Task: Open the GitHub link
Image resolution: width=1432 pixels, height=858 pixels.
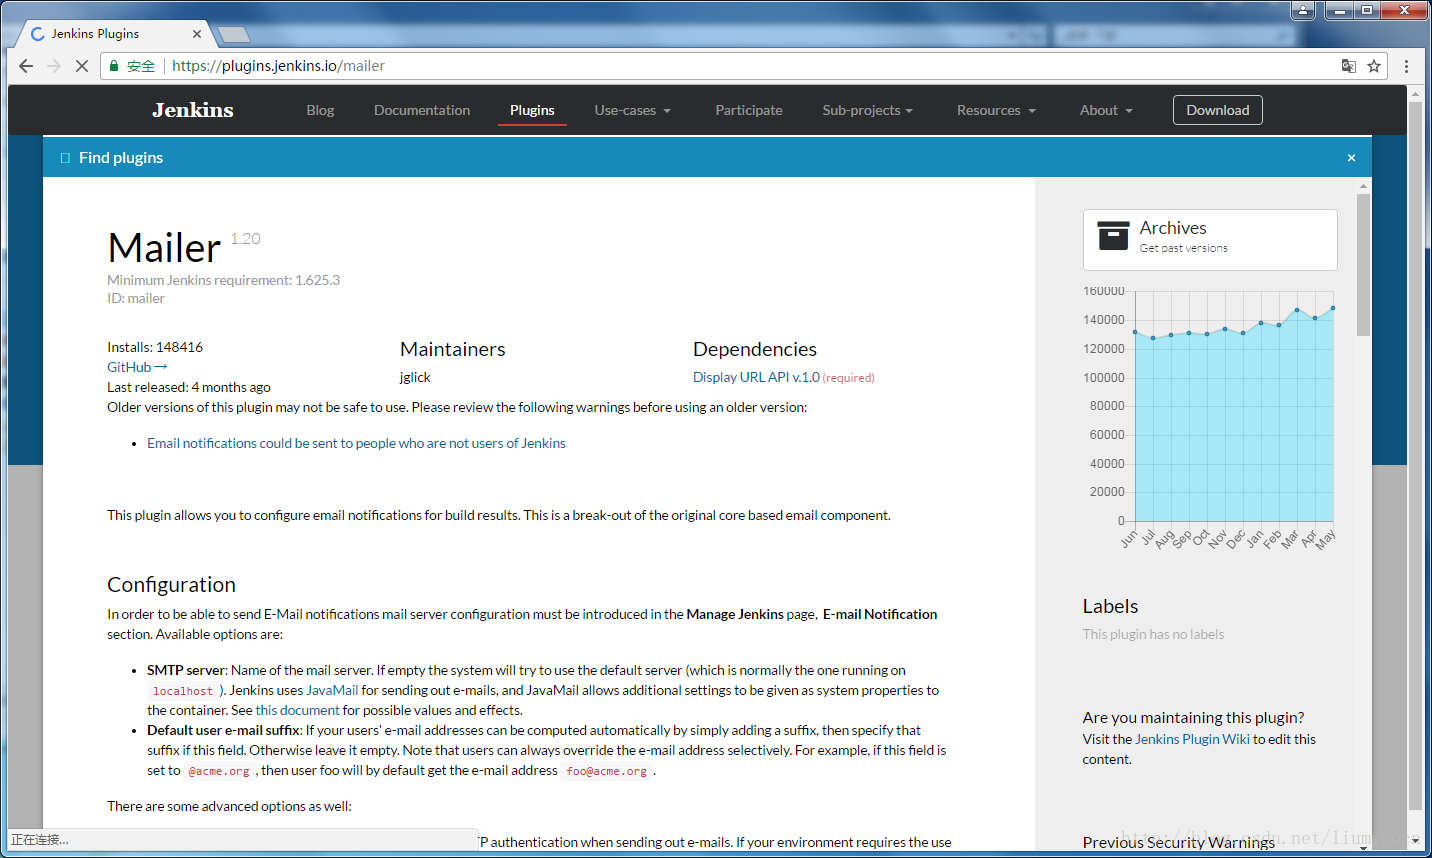Action: click(137, 367)
